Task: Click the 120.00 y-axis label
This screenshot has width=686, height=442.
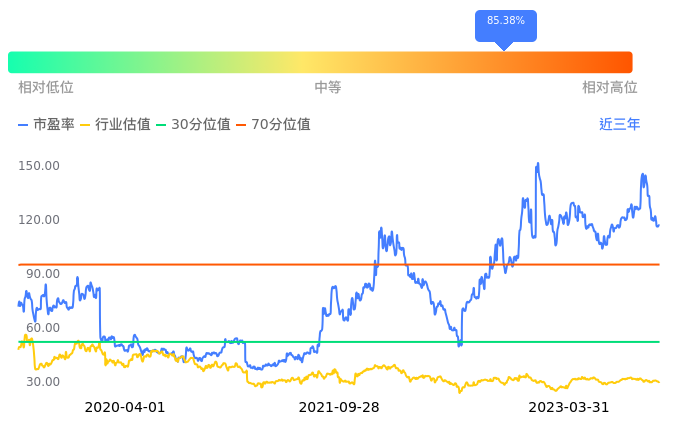Action: [x=39, y=220]
